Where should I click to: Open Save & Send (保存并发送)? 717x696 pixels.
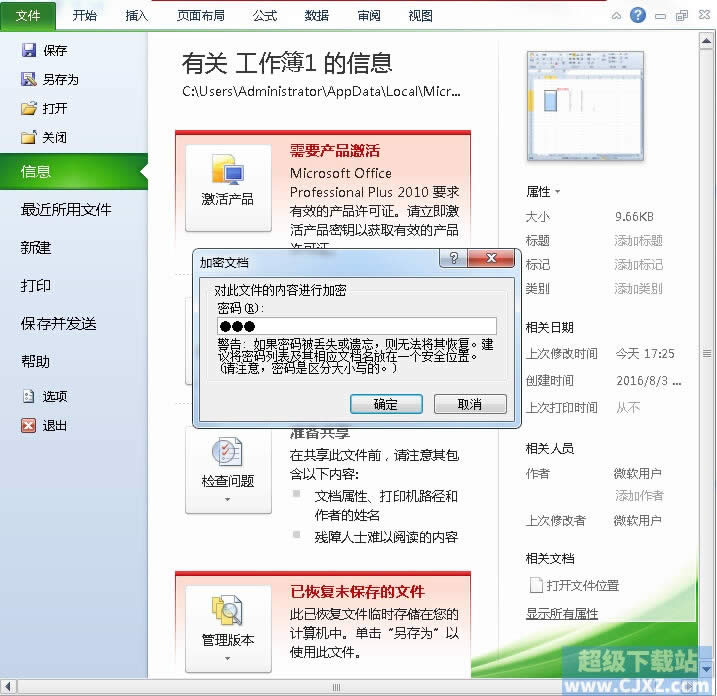pos(59,324)
